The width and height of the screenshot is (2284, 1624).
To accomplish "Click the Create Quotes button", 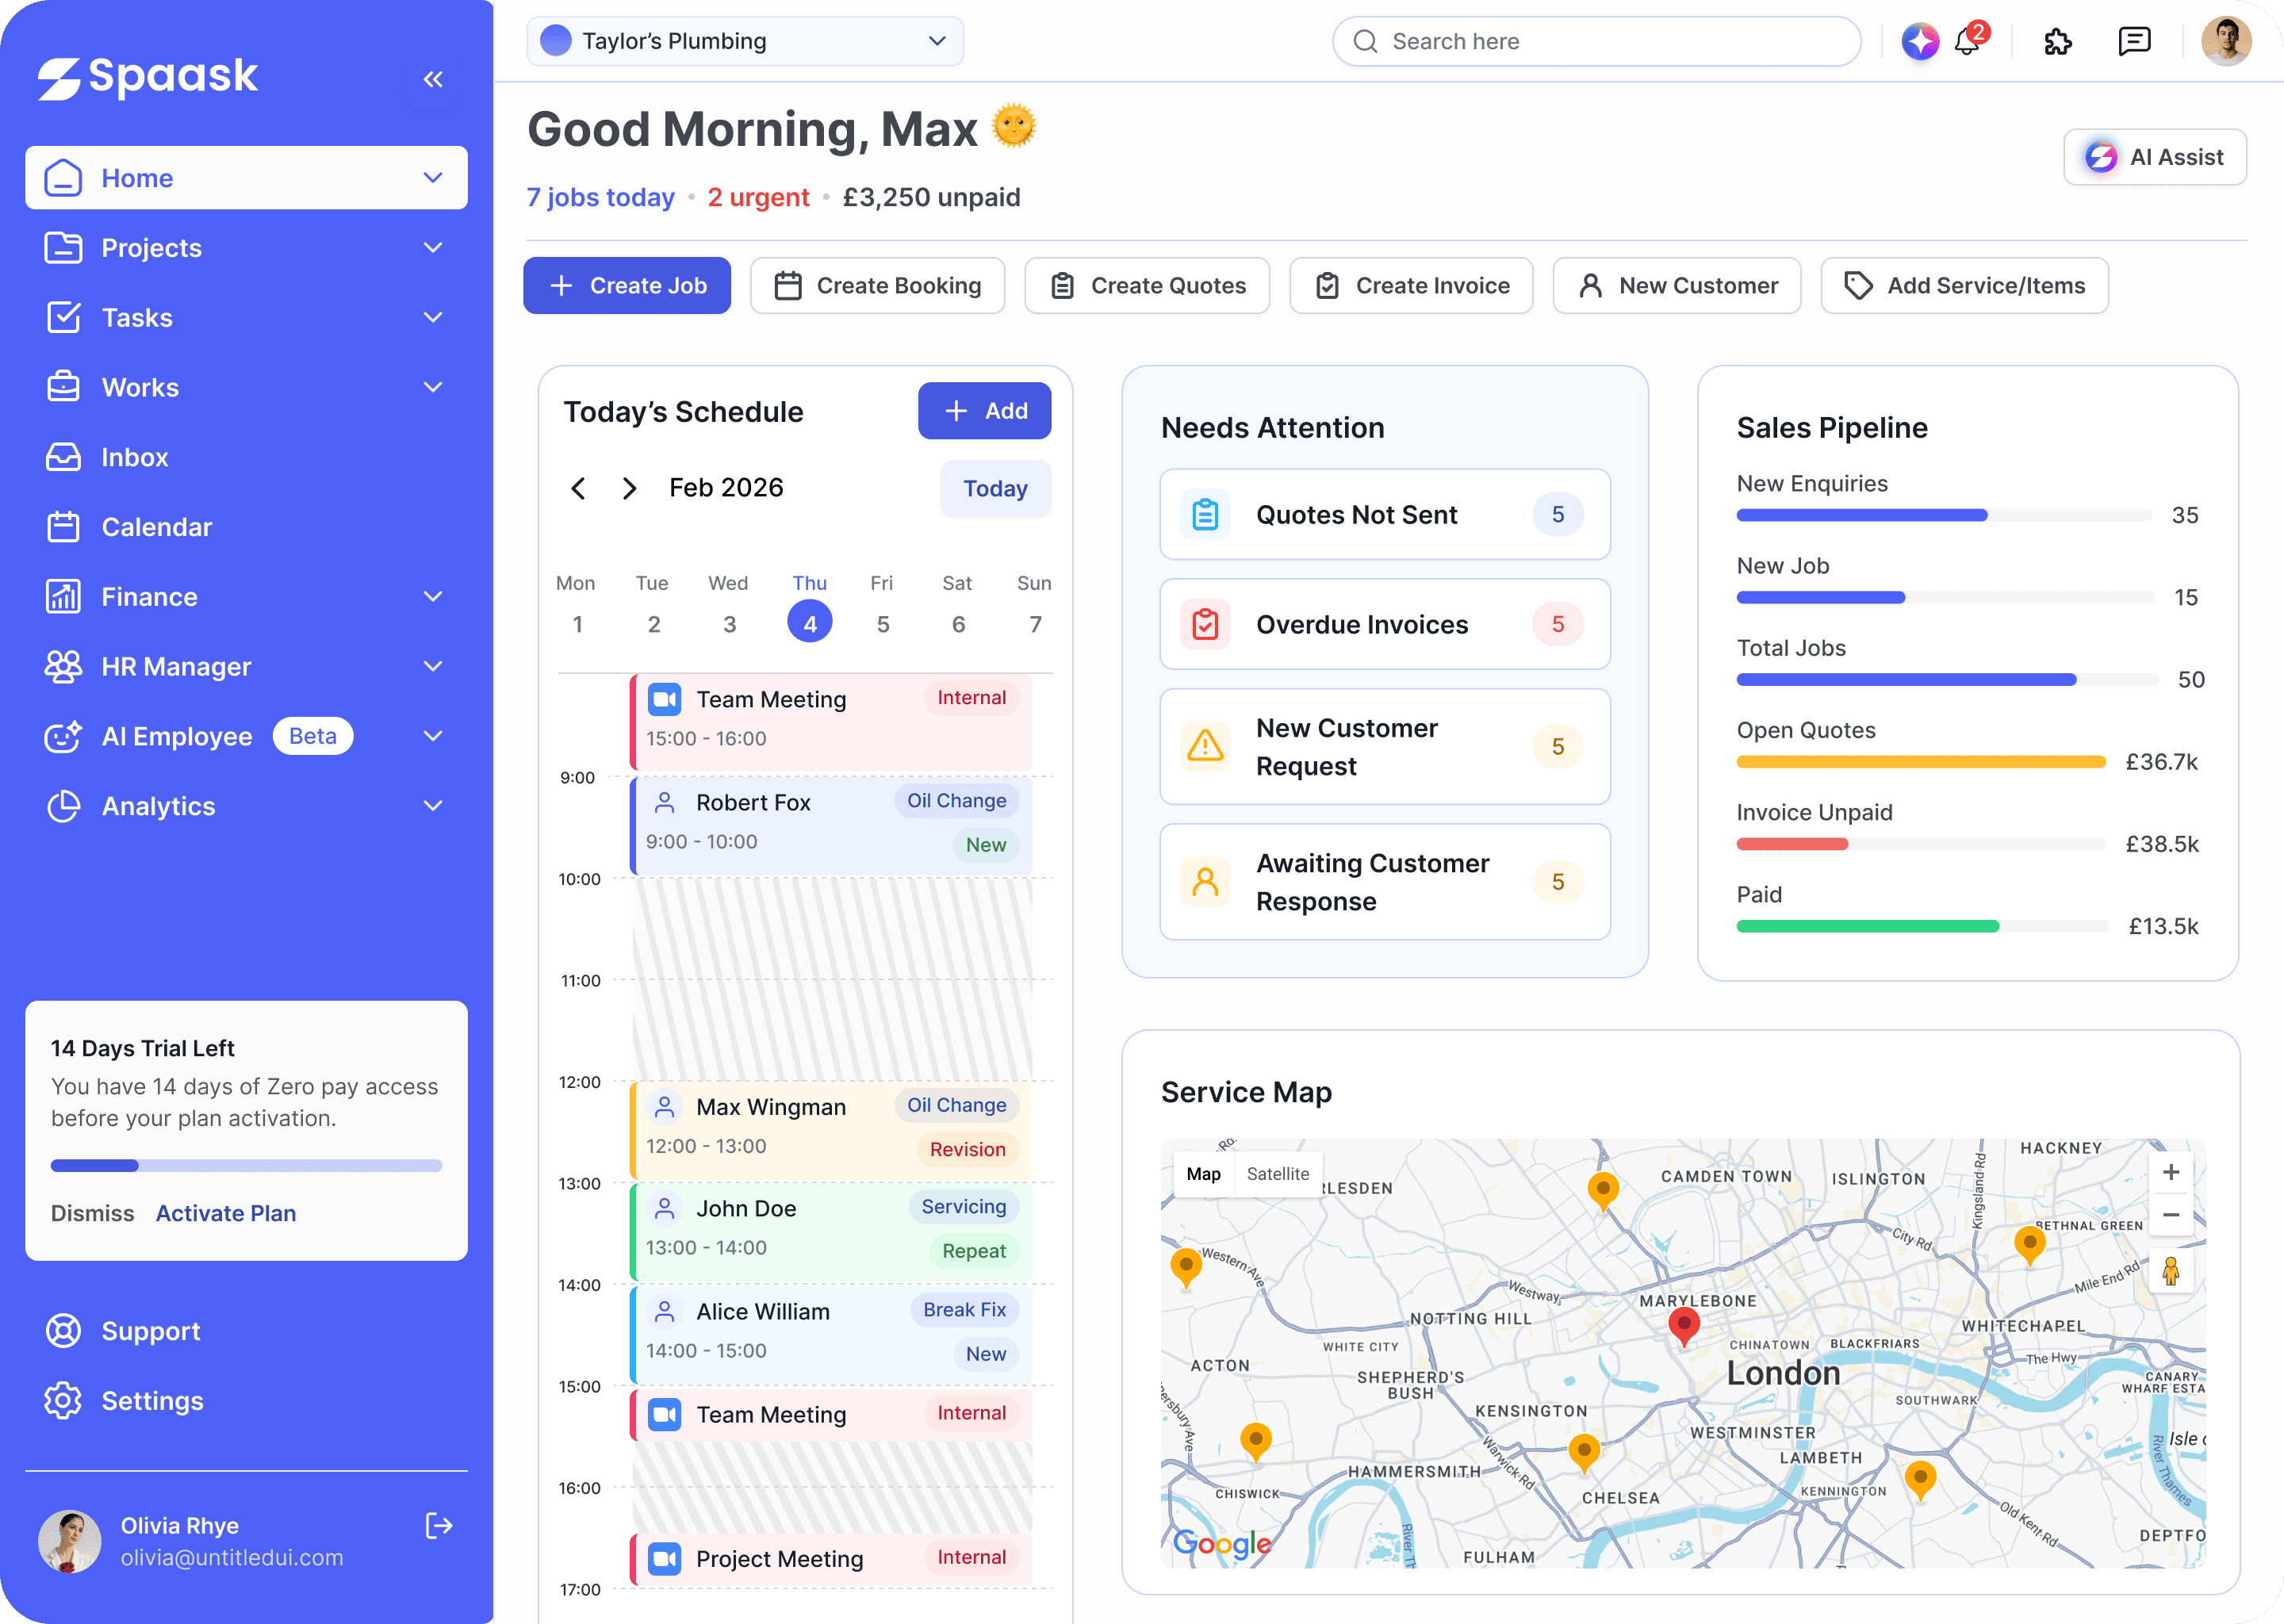I will 1147,286.
